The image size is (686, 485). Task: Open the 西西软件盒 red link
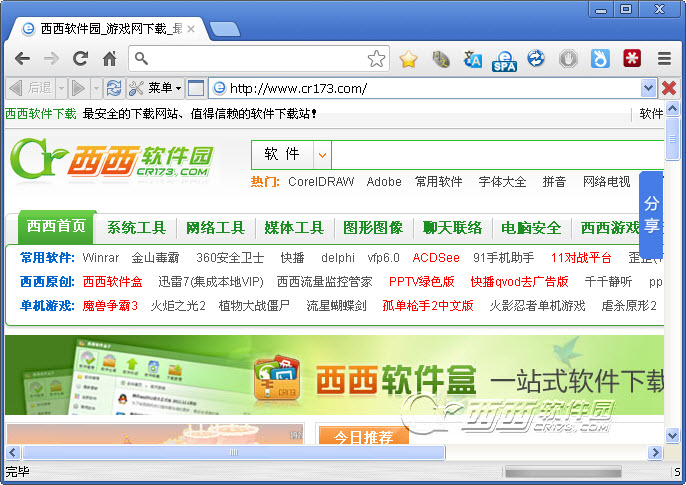[x=112, y=282]
